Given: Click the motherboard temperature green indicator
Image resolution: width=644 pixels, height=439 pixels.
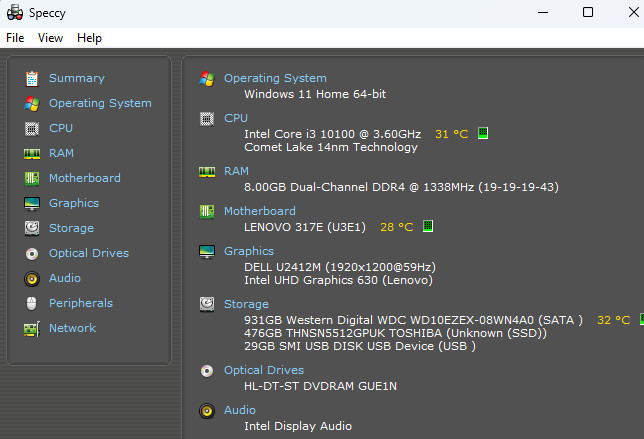Looking at the screenshot, I should 427,227.
